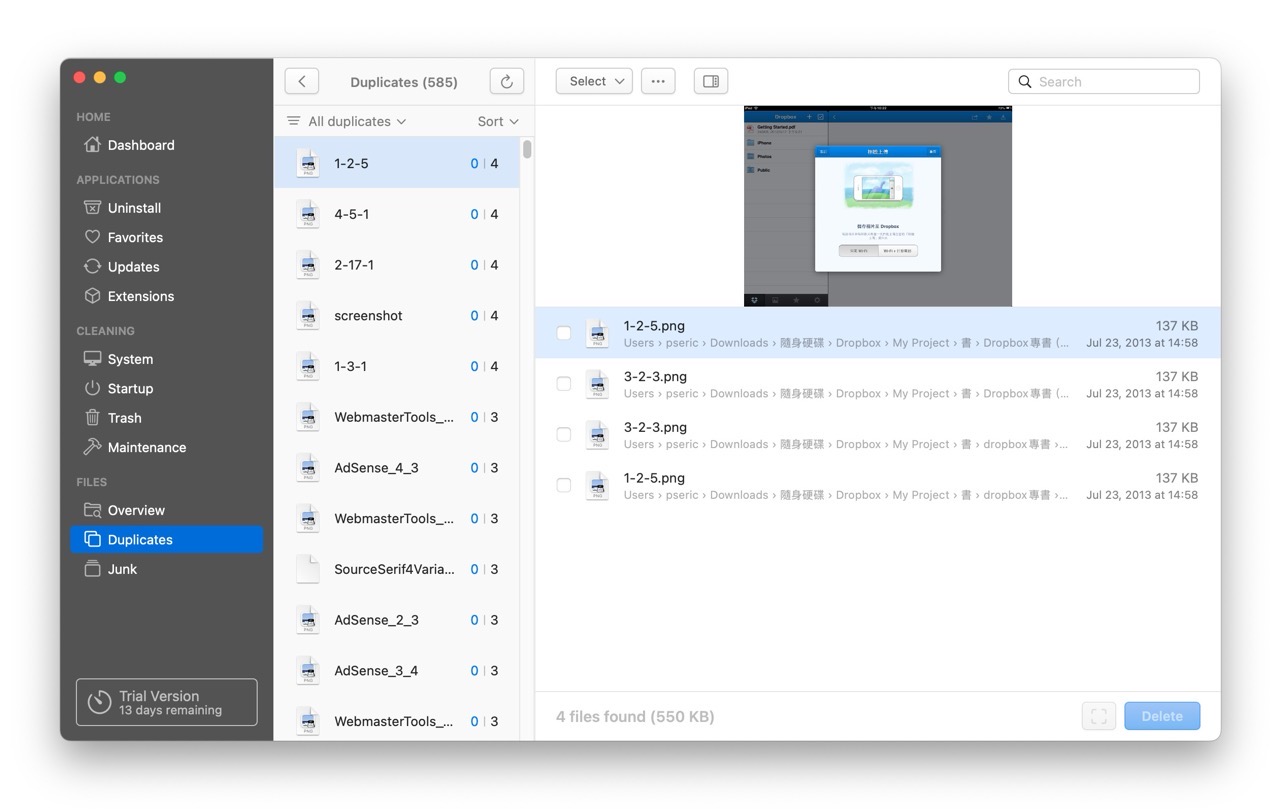Screen dimensions: 1280x812
Task: Refresh the duplicates scan
Action: pyautogui.click(x=506, y=82)
